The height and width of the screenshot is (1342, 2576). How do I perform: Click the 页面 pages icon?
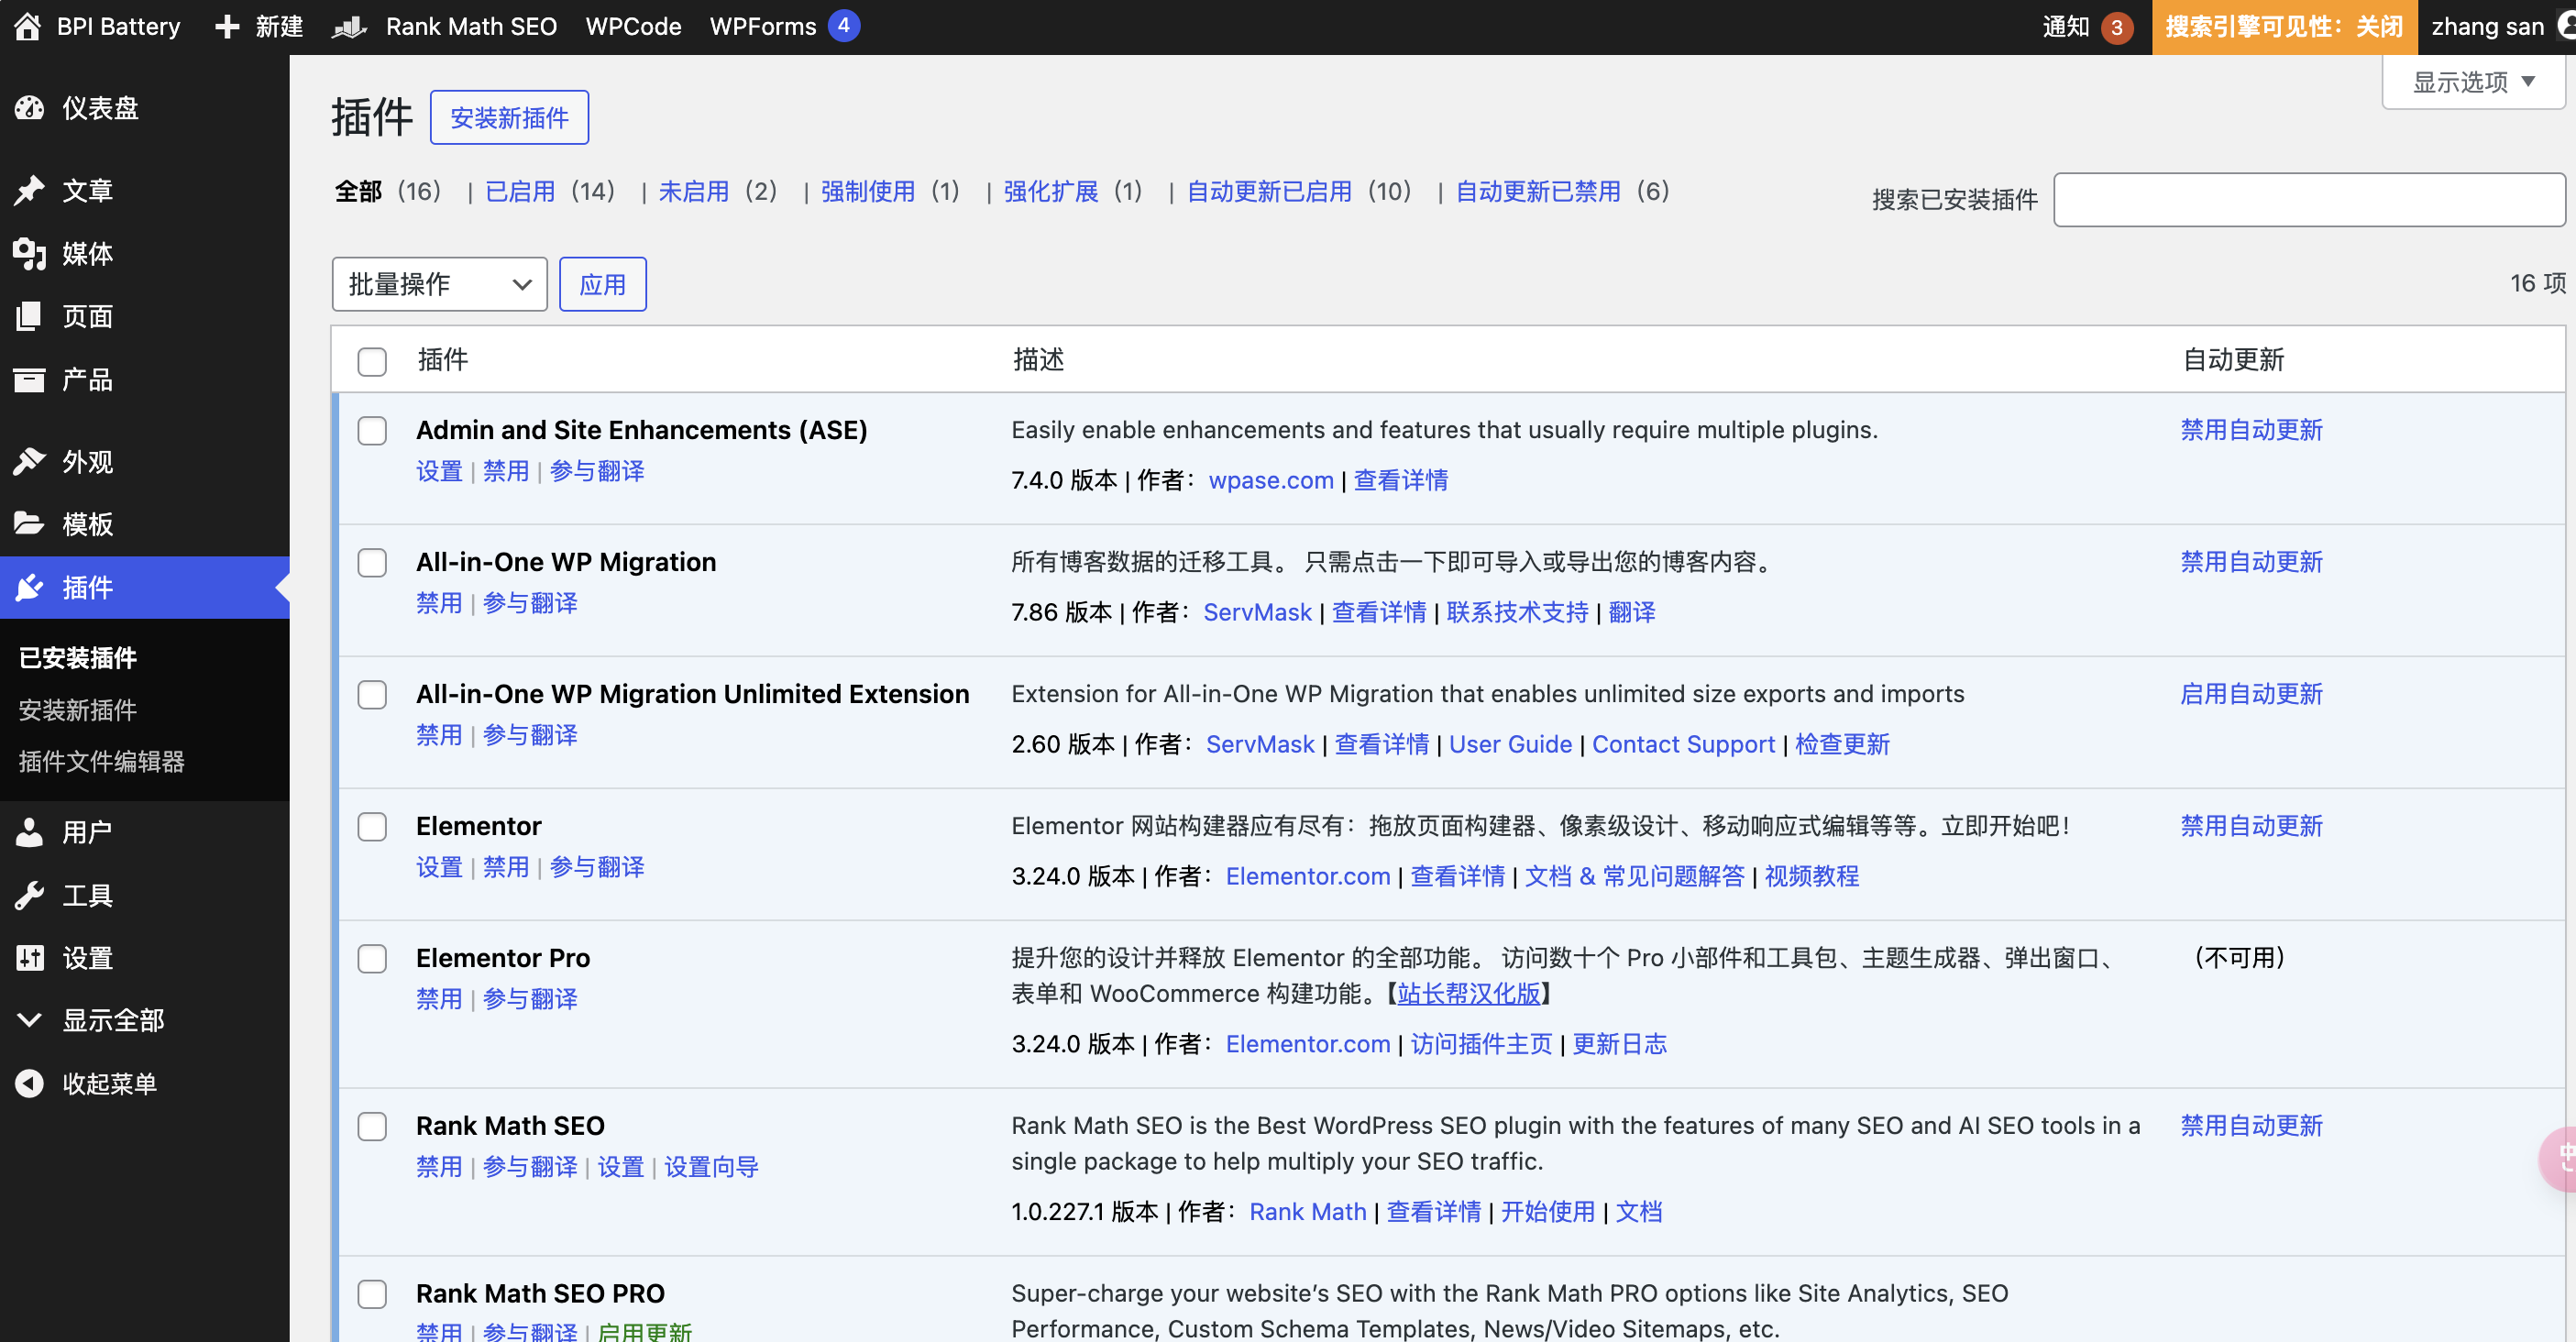coord(30,316)
